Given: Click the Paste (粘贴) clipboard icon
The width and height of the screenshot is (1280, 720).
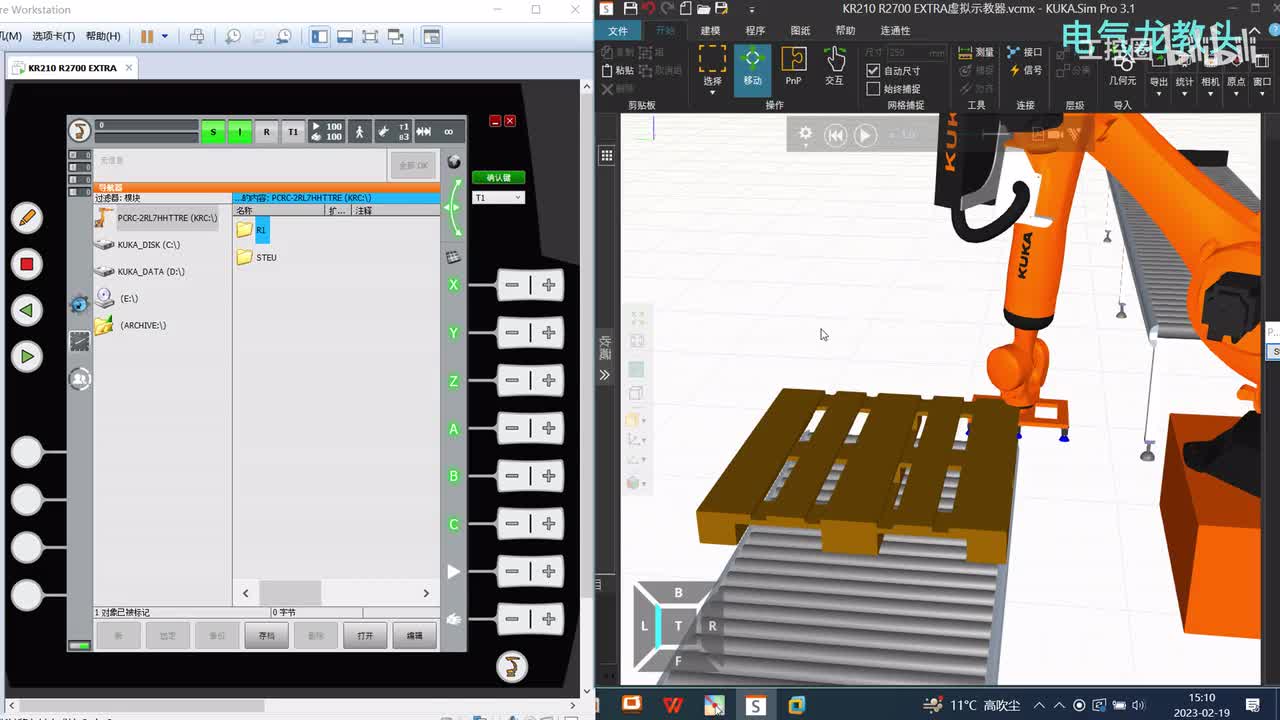Looking at the screenshot, I should click(x=617, y=70).
